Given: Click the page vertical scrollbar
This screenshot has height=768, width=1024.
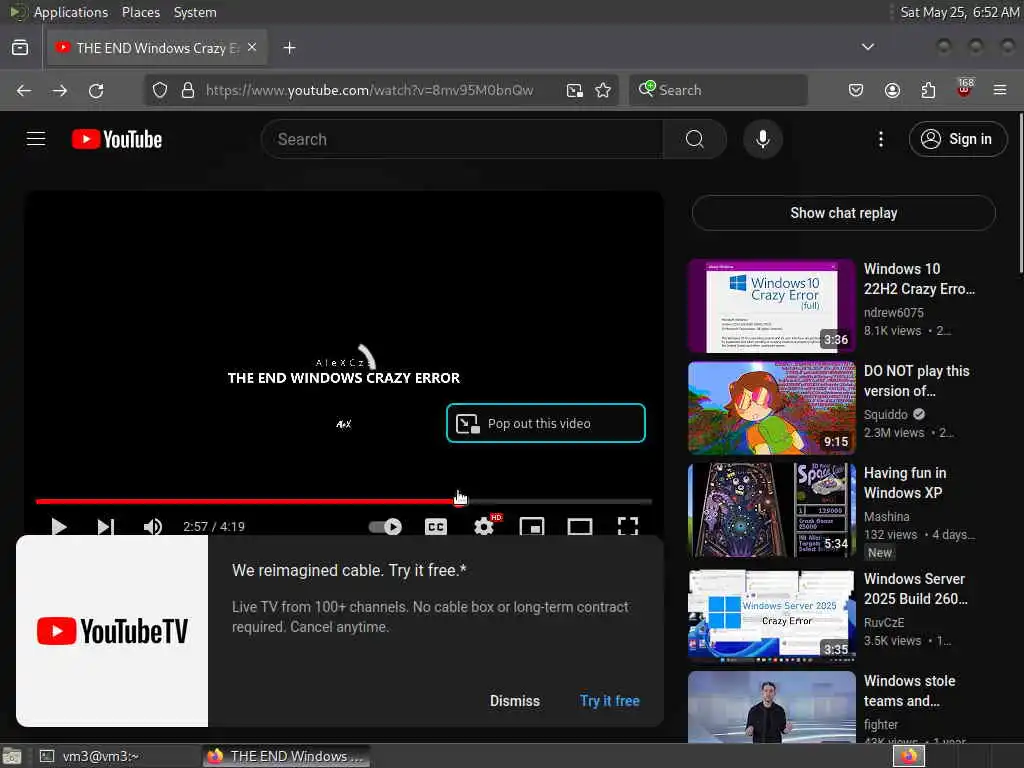Looking at the screenshot, I should [1021, 193].
